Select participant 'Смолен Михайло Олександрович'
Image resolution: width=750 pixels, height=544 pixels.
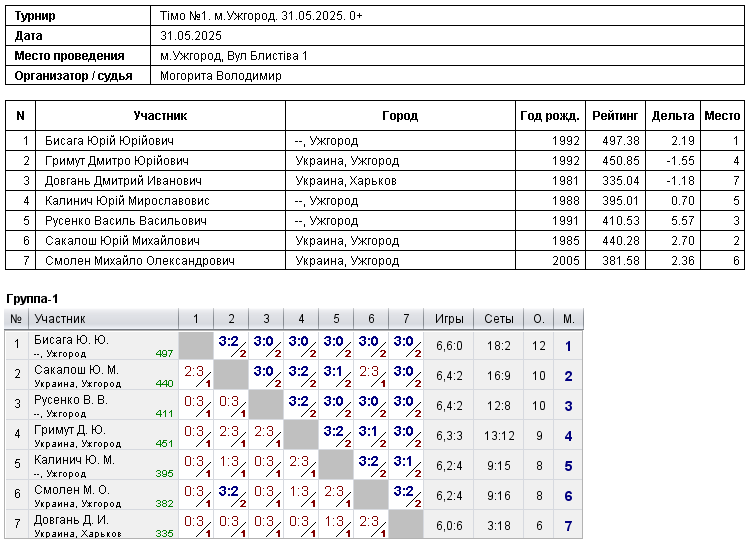[x=140, y=261]
